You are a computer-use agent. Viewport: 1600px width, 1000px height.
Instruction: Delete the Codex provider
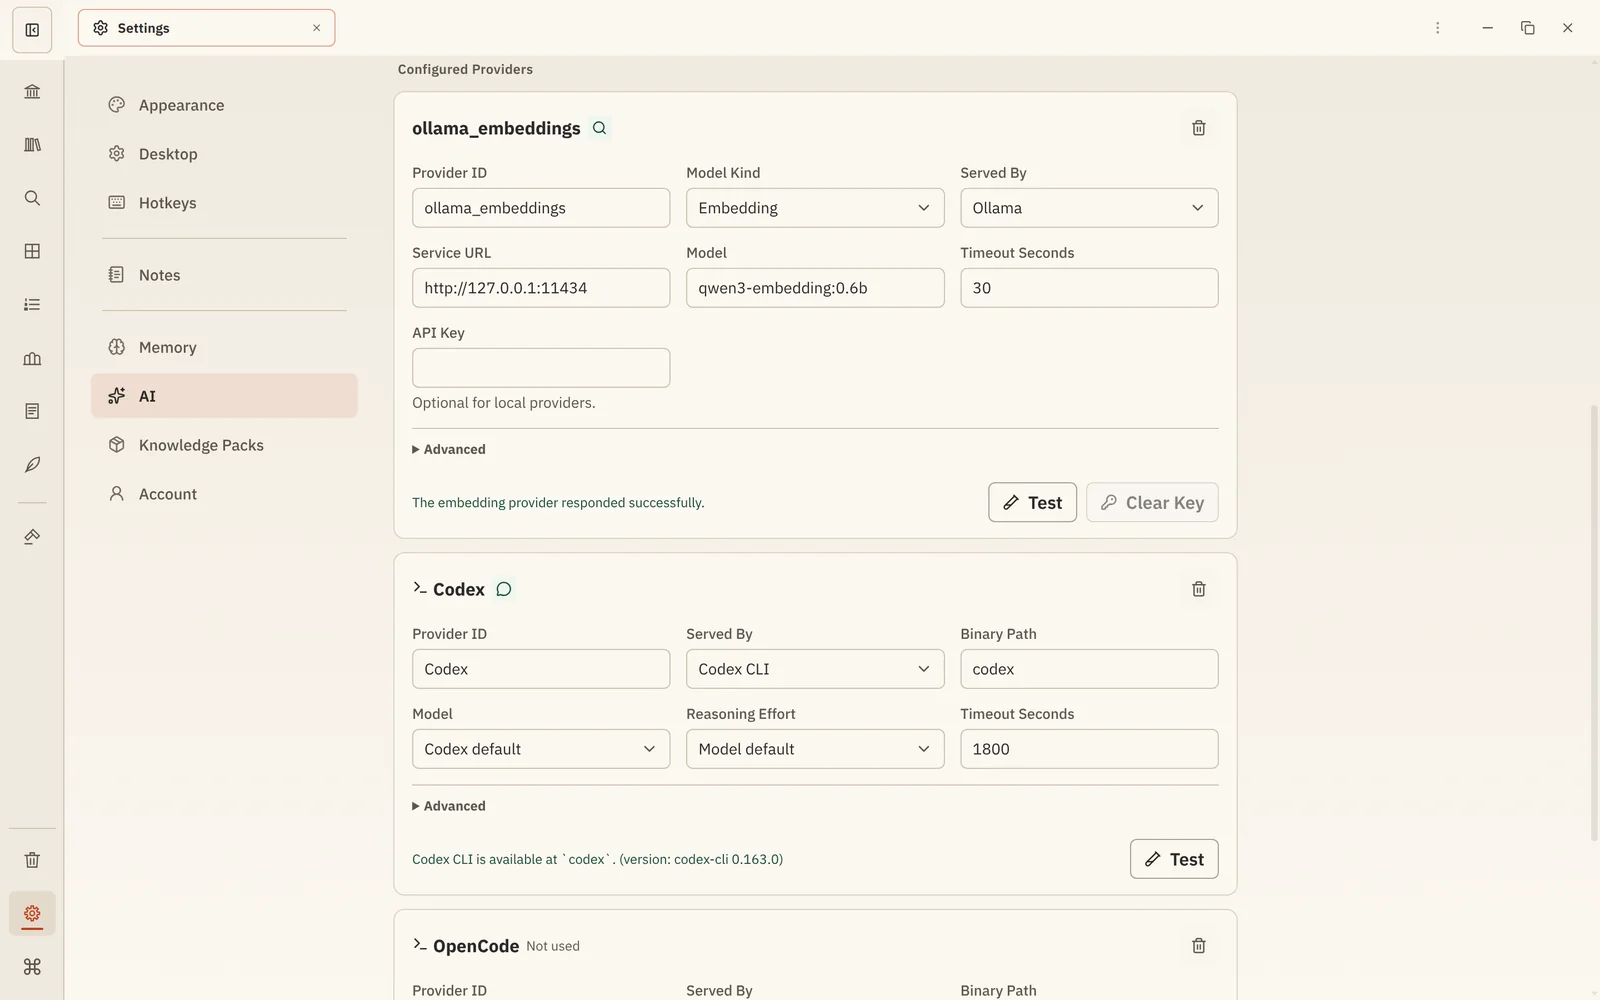click(1198, 589)
